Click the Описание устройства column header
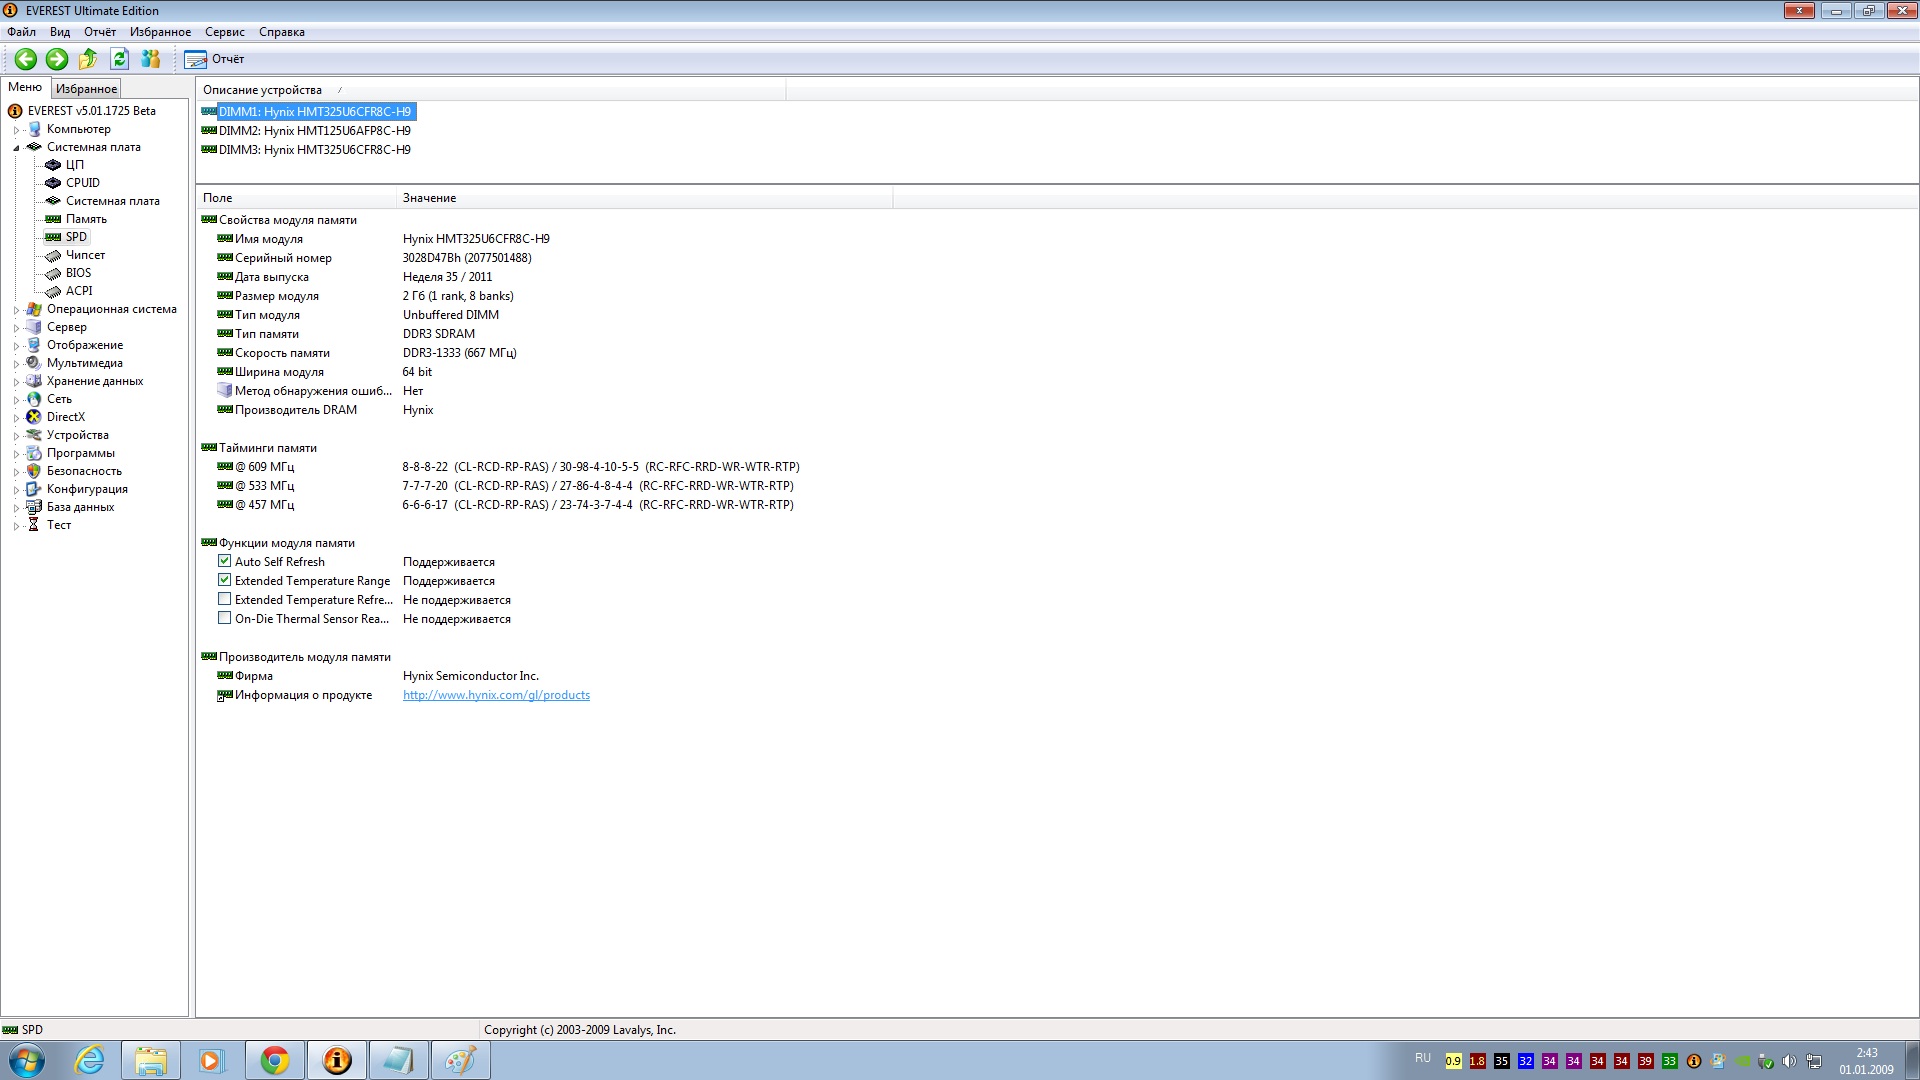The height and width of the screenshot is (1080, 1920). coord(490,90)
